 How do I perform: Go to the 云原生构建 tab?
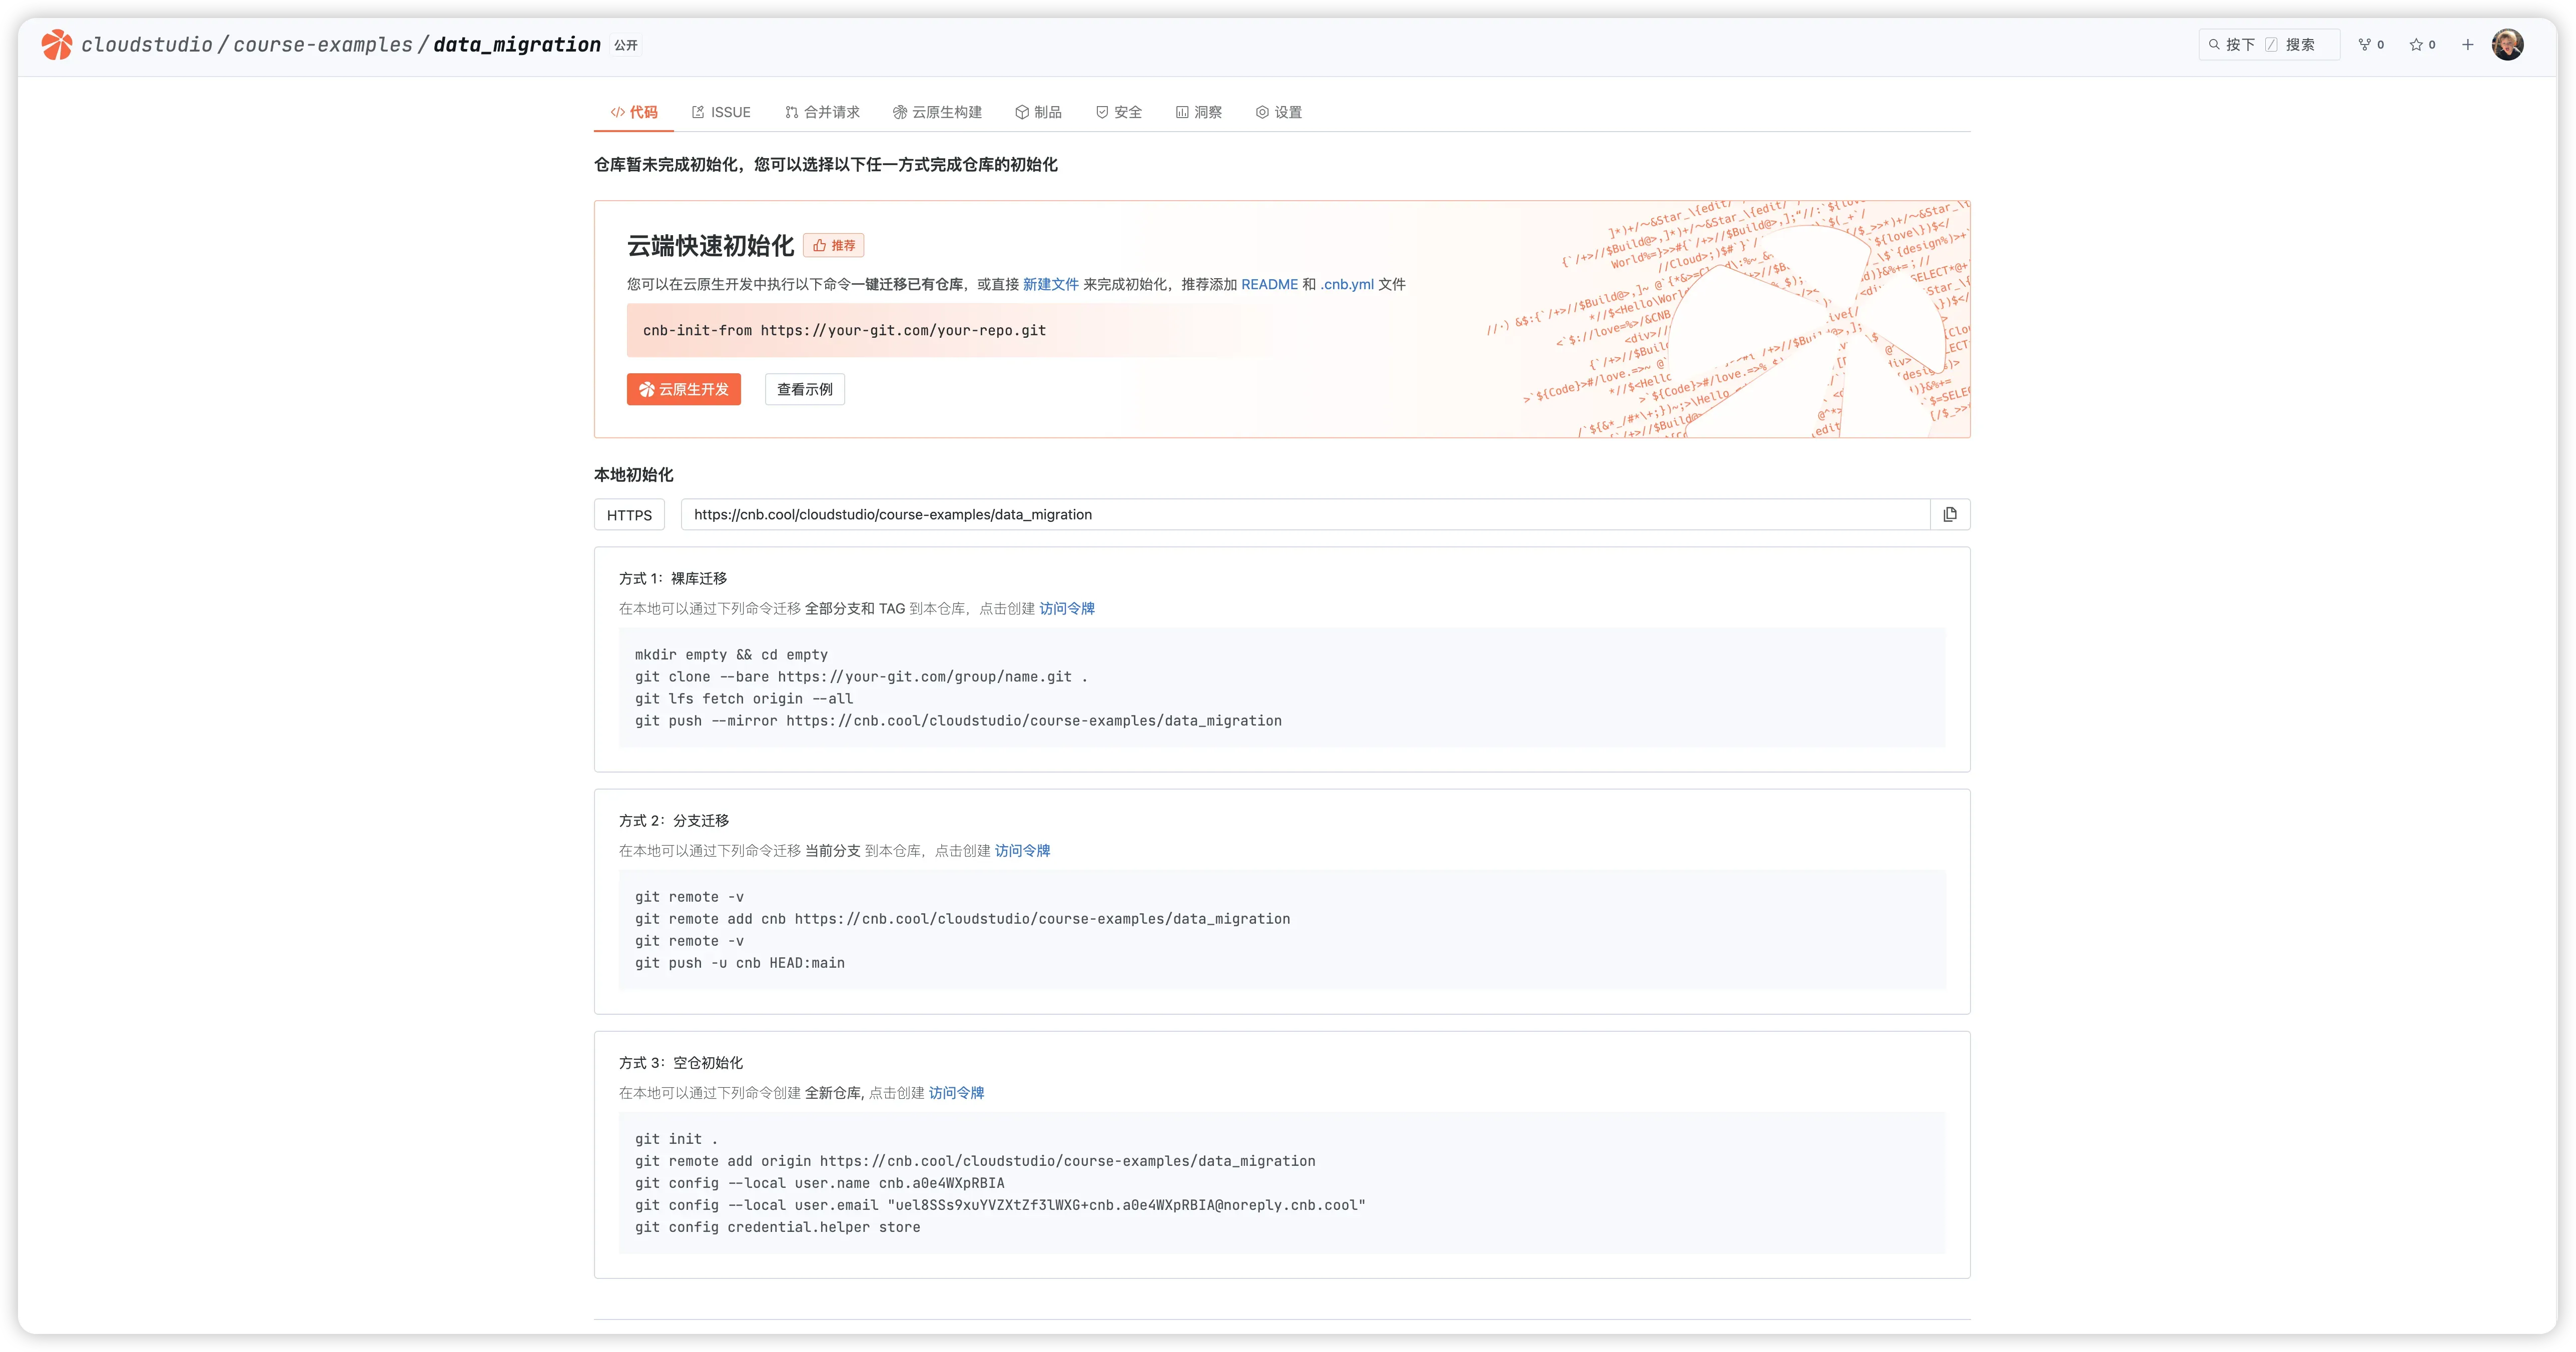pyautogui.click(x=937, y=112)
